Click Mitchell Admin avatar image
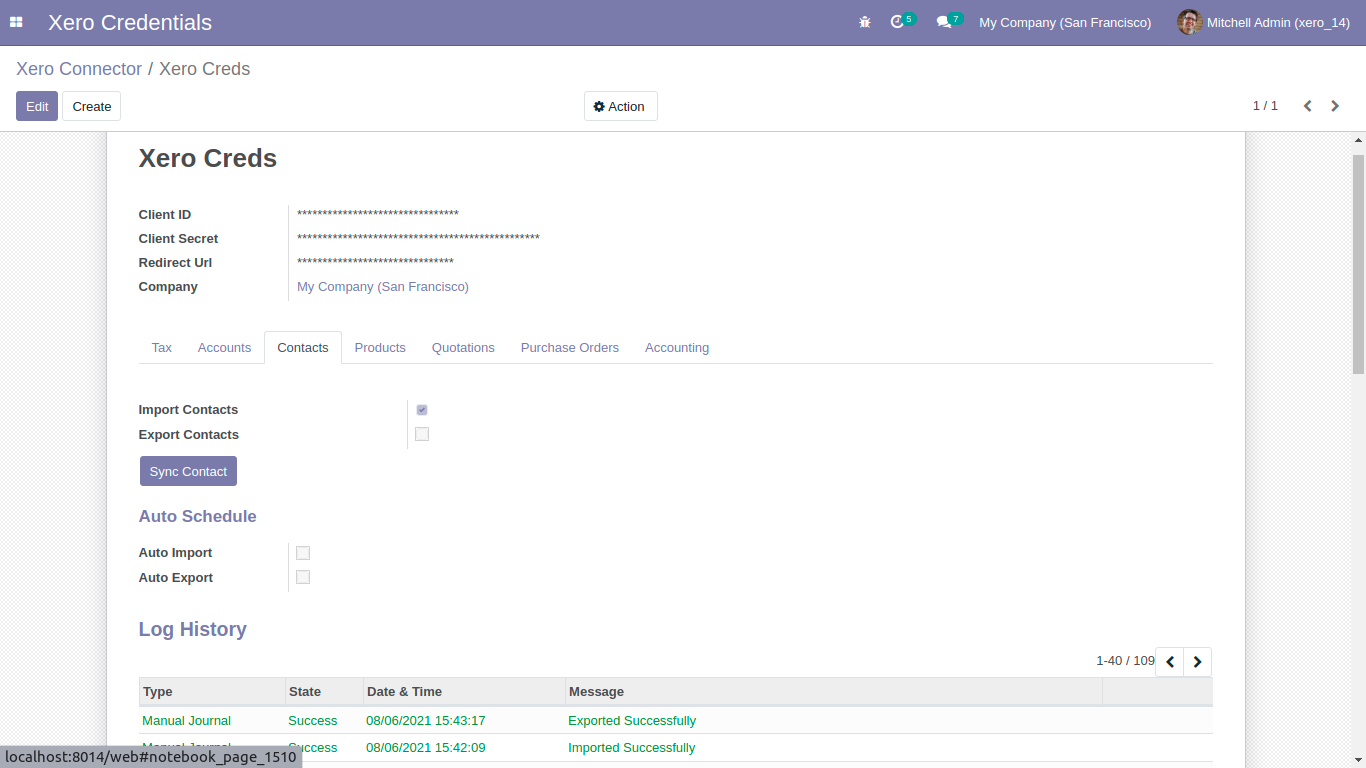This screenshot has height=768, width=1366. coord(1189,22)
